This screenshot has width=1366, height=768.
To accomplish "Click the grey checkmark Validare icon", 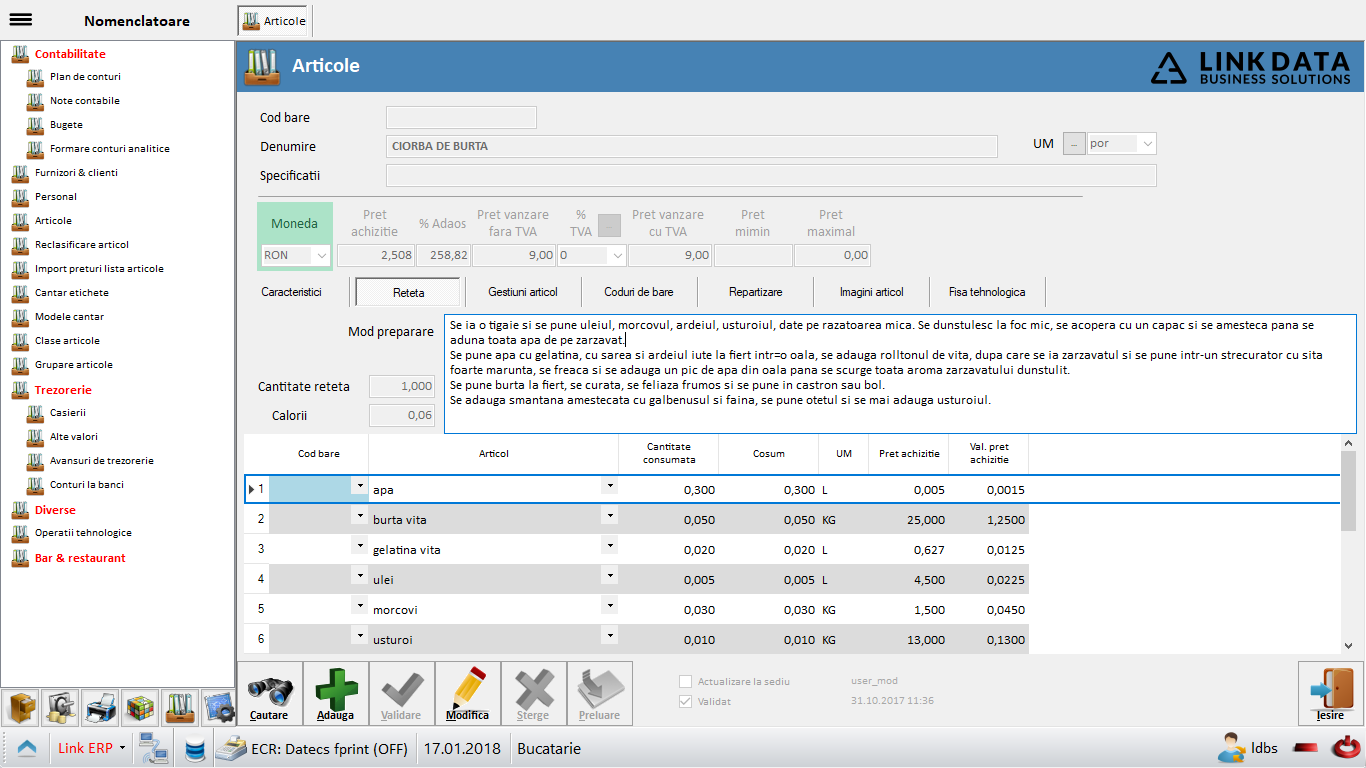I will pyautogui.click(x=401, y=694).
